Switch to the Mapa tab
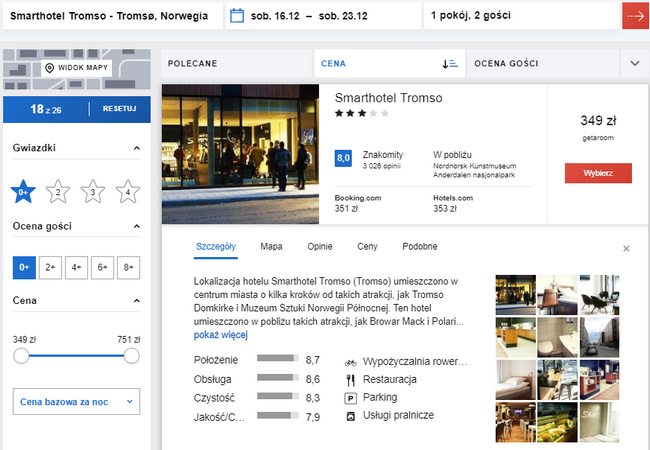650x450 pixels. pyautogui.click(x=271, y=247)
